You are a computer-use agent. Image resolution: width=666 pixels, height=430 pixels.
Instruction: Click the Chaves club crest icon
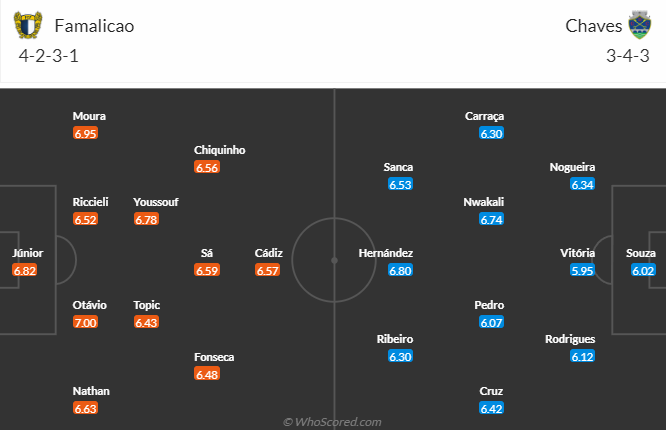[x=638, y=25]
